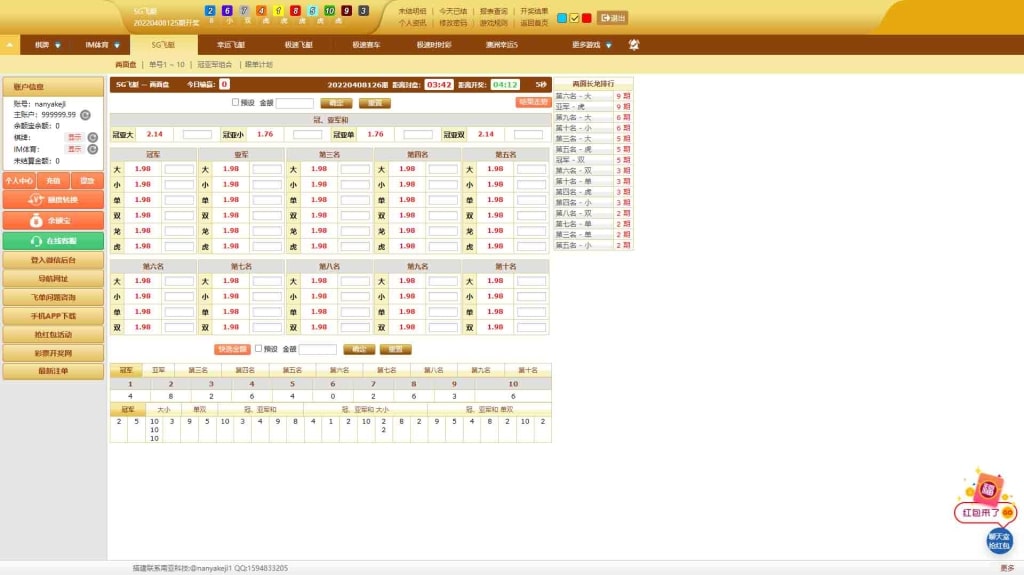The width and height of the screenshot is (1024, 575).
Task: Click the dark red number 9 result ball
Action: (346, 10)
